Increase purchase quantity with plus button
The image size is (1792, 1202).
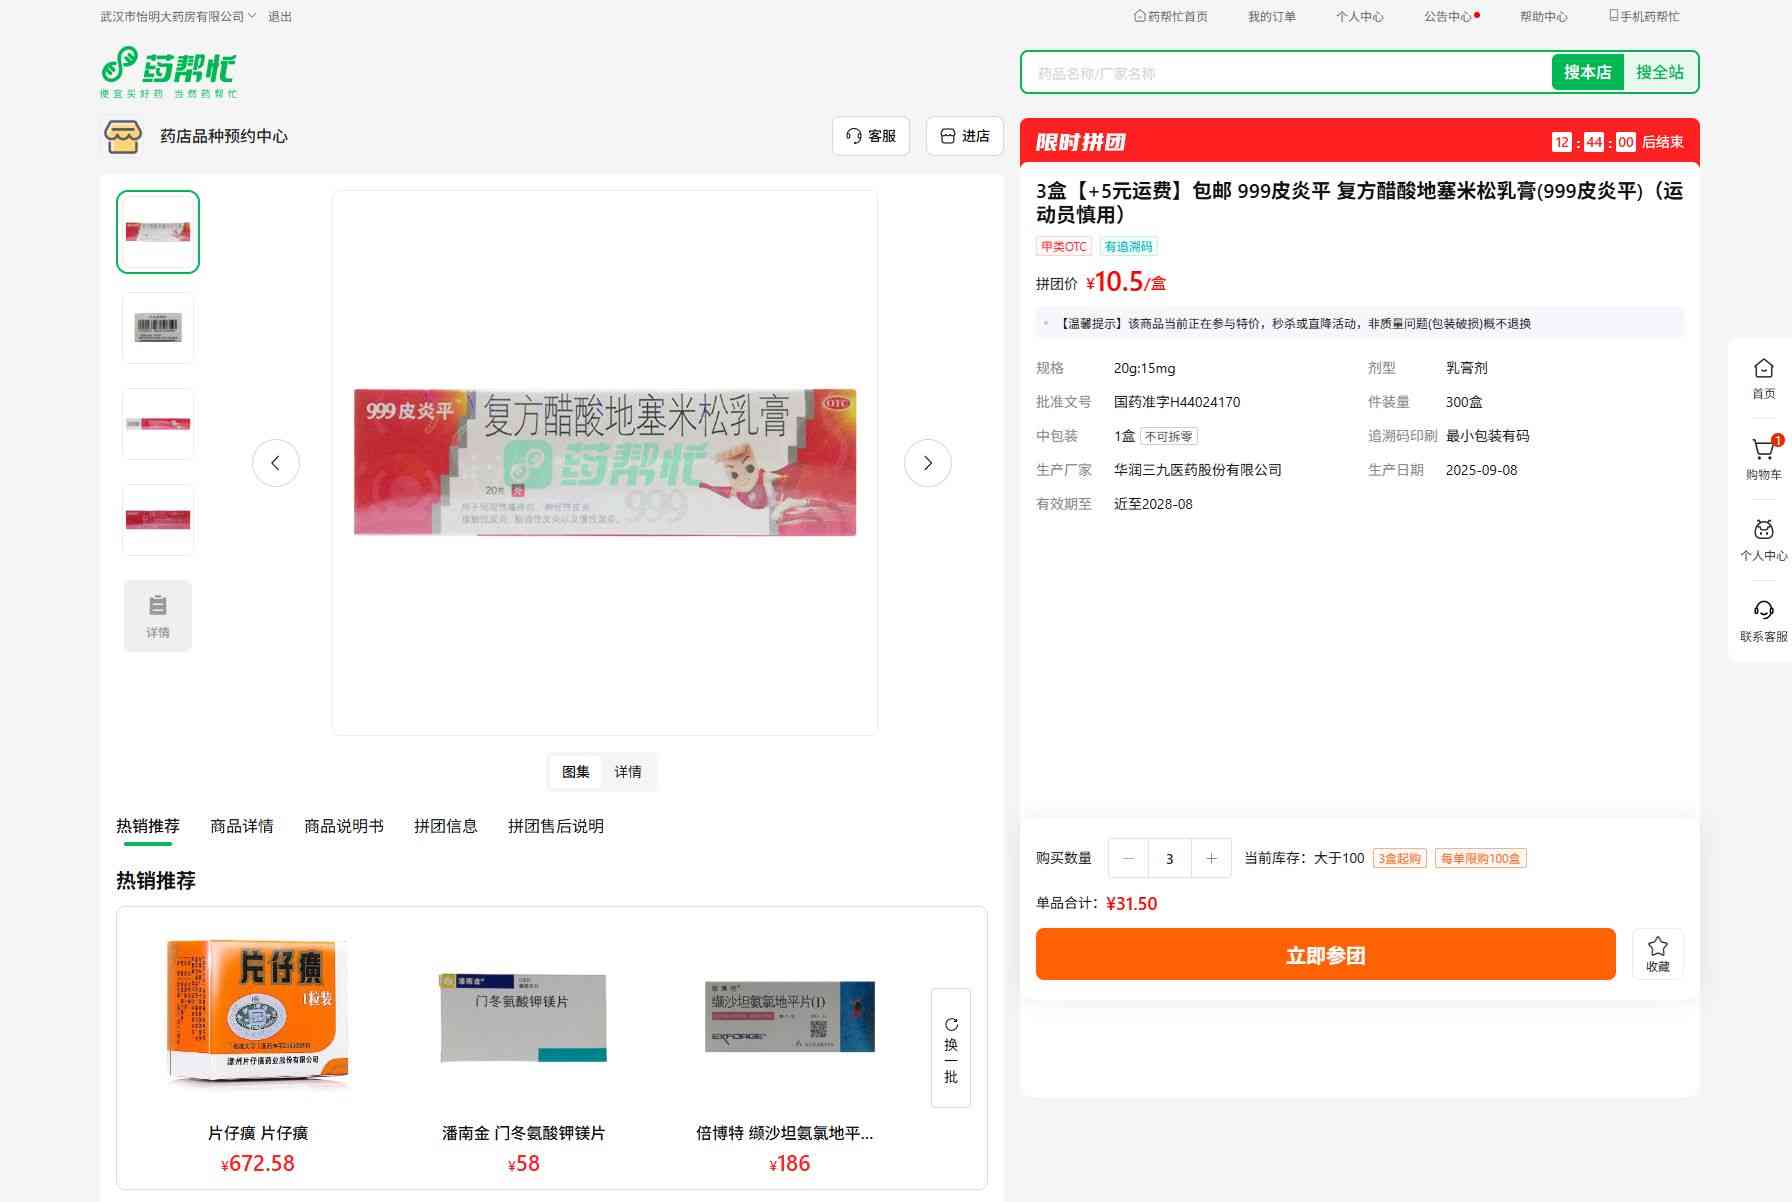(x=1211, y=858)
